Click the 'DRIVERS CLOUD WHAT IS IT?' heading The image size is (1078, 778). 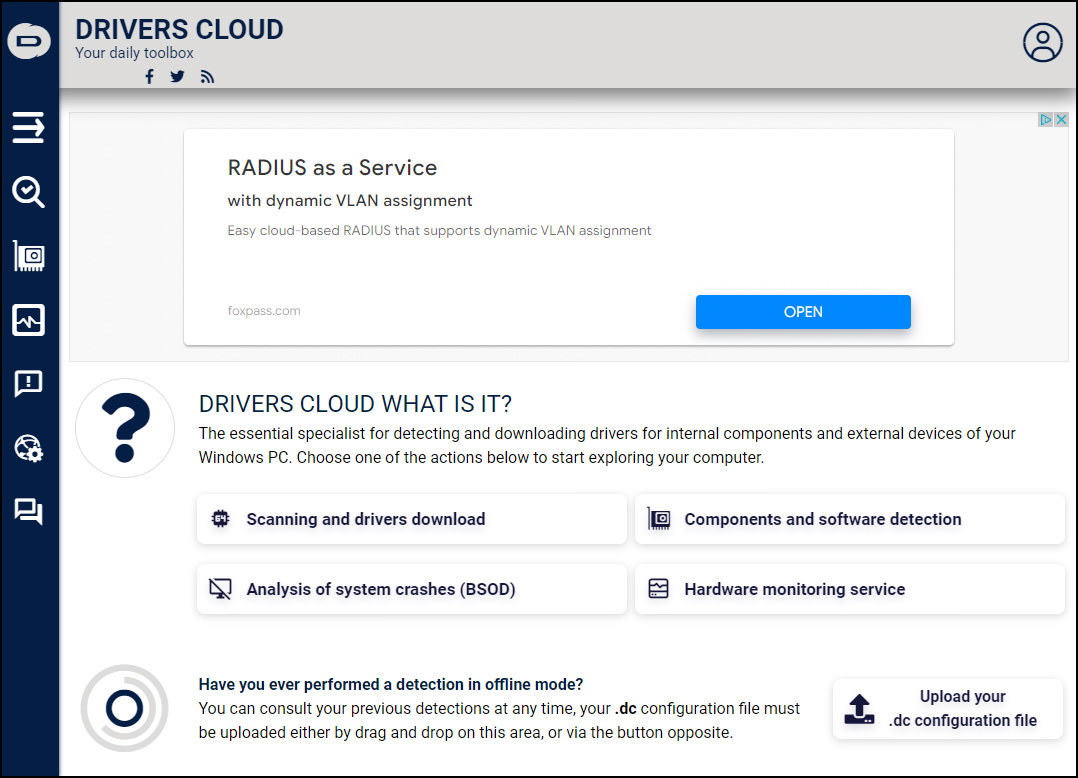(355, 403)
